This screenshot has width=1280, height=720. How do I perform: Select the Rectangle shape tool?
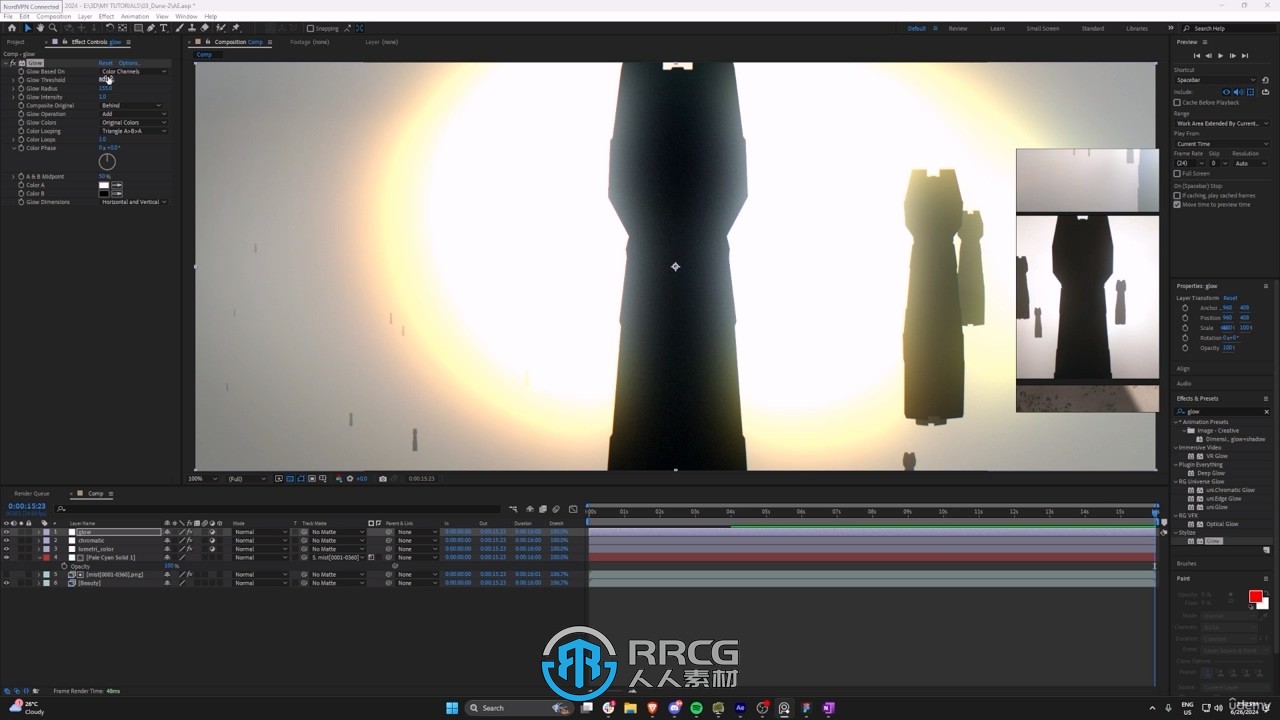(x=138, y=28)
